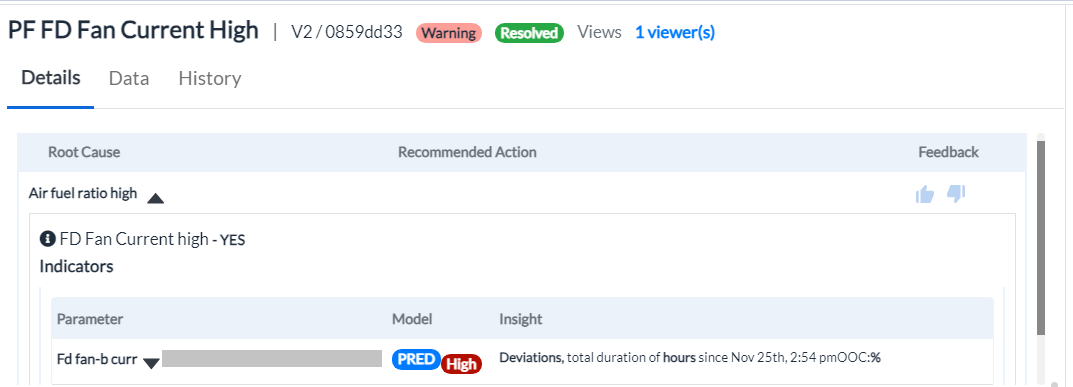Click the info icon beside FD Fan Current high

click(47, 239)
